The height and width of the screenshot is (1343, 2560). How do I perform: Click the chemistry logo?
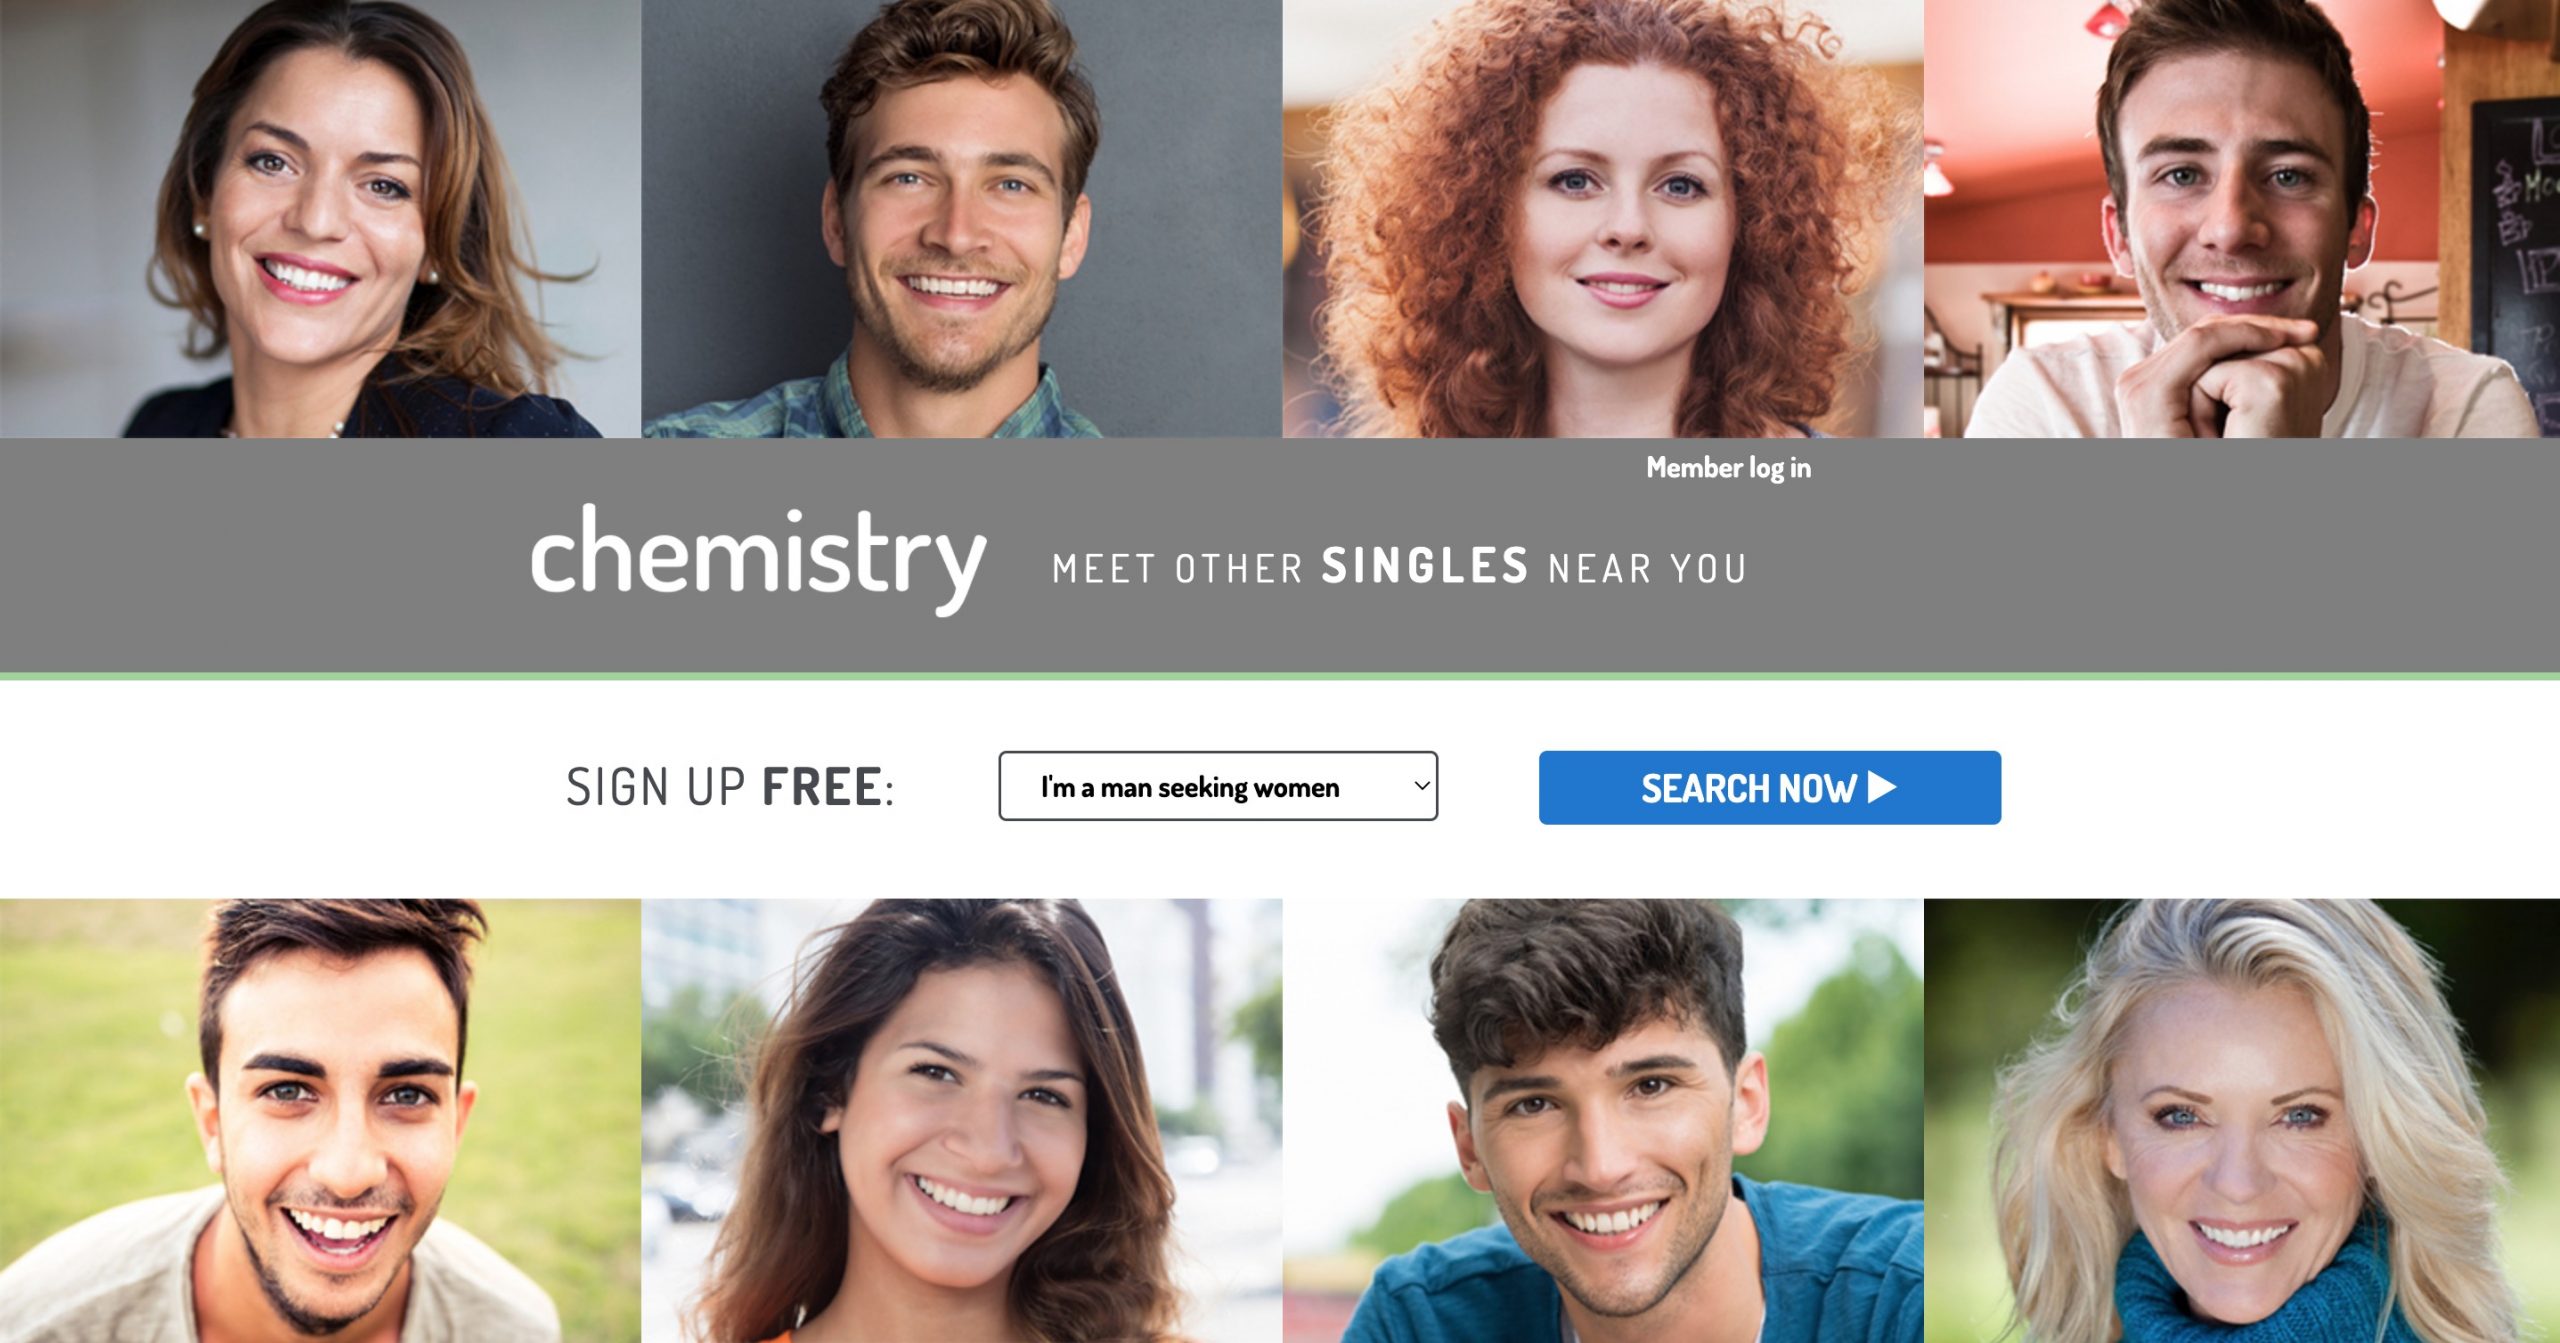pos(758,558)
